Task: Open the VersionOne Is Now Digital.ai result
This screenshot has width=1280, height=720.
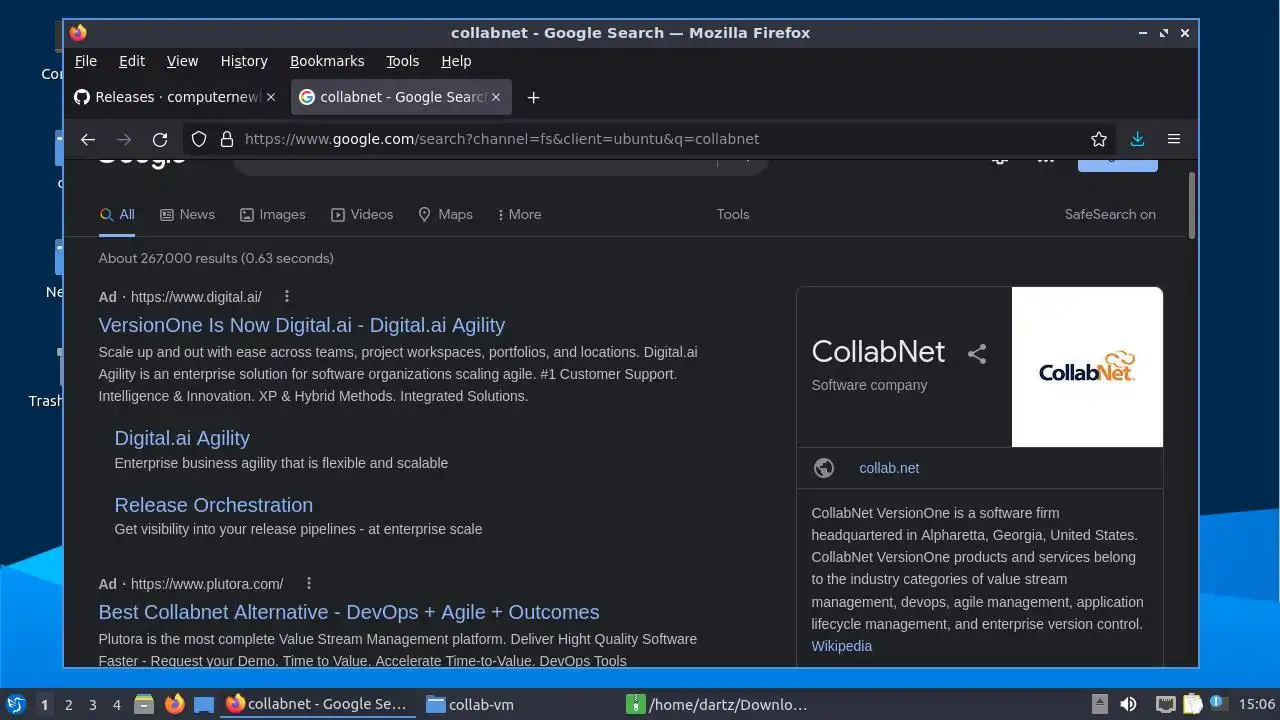Action: (301, 325)
